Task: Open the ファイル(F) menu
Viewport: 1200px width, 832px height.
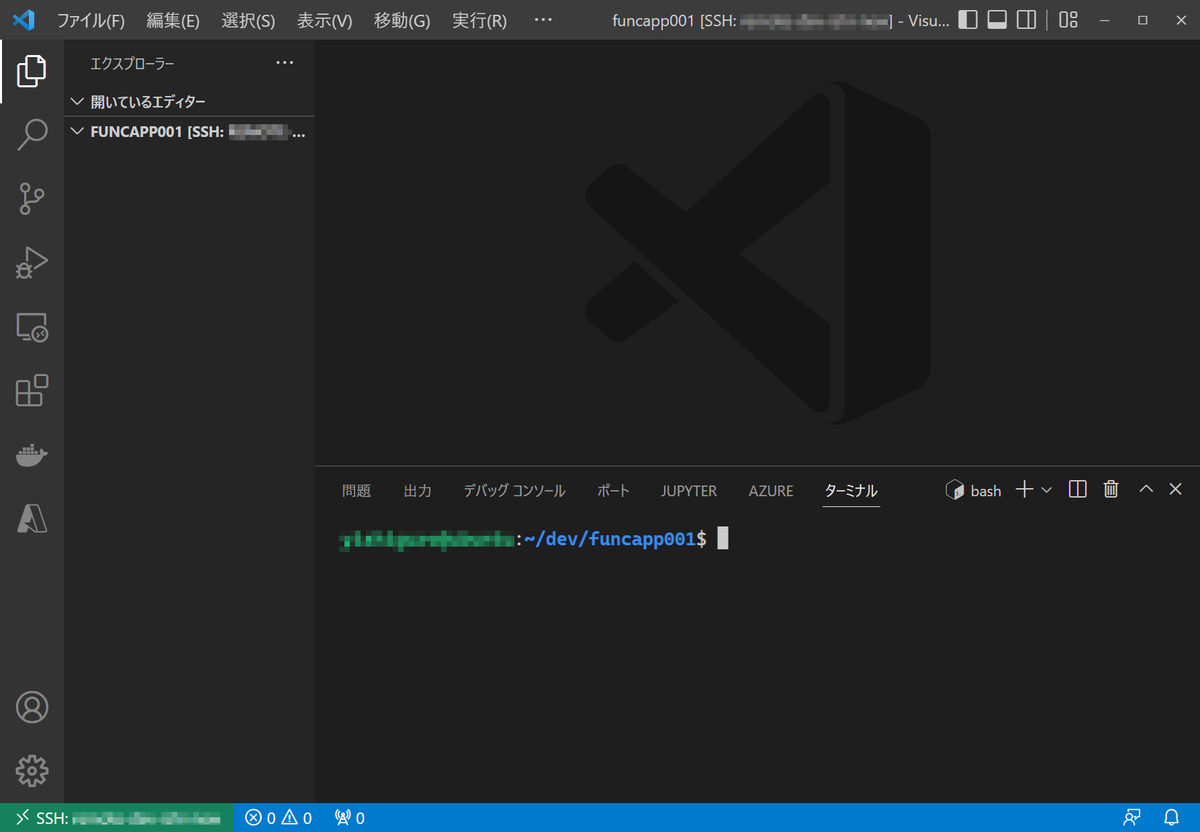Action: (x=91, y=20)
